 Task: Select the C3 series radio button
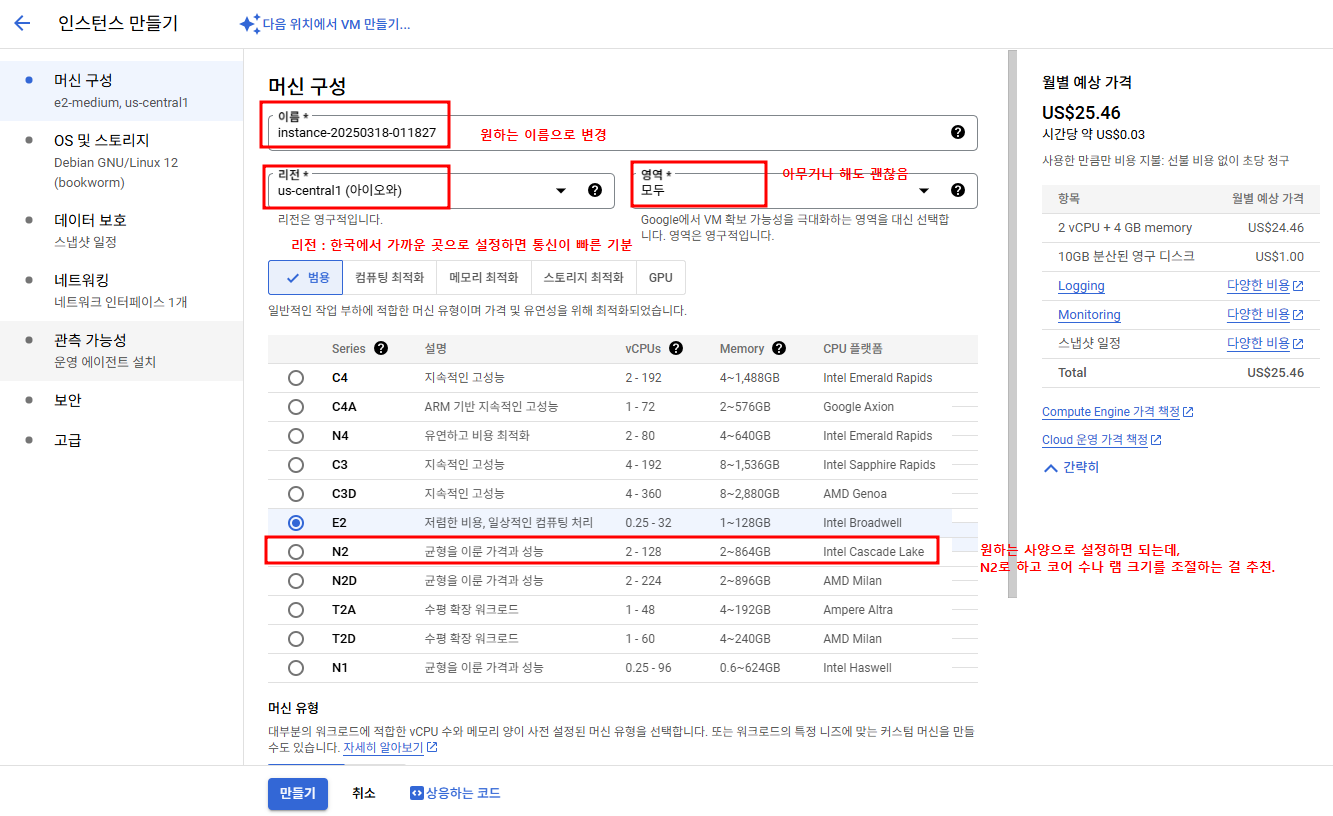pyautogui.click(x=296, y=465)
